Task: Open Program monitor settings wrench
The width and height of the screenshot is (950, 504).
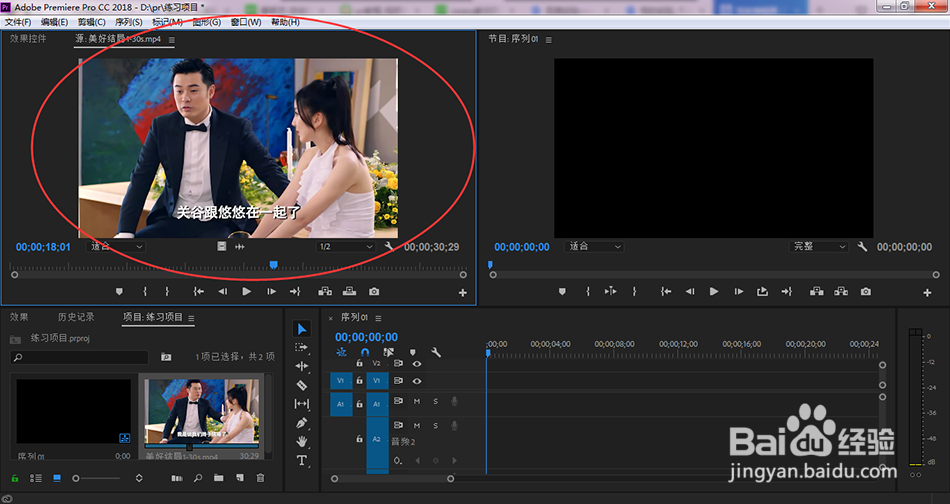Action: click(x=862, y=247)
